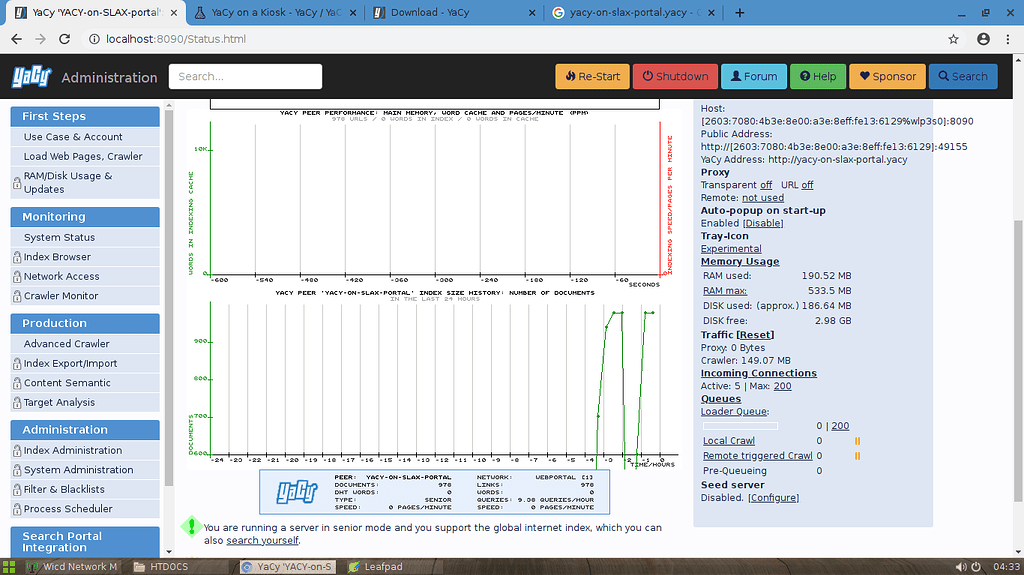The height and width of the screenshot is (575, 1024).
Task: Click the URL proxy off link
Action: click(x=807, y=185)
